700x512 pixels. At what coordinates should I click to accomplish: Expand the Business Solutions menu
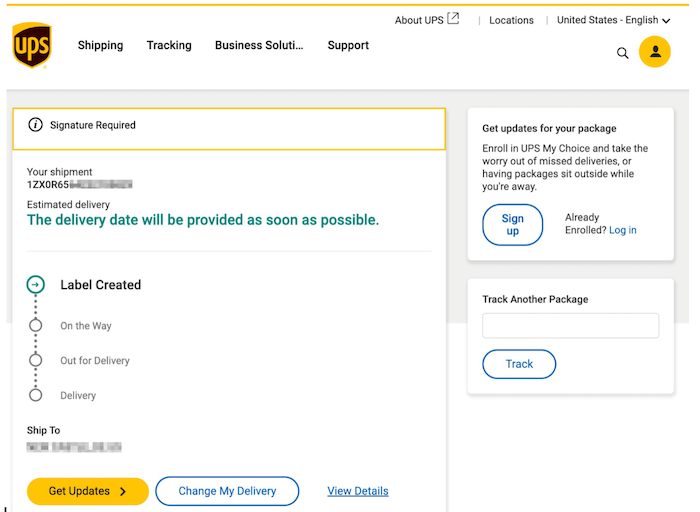pyautogui.click(x=258, y=45)
